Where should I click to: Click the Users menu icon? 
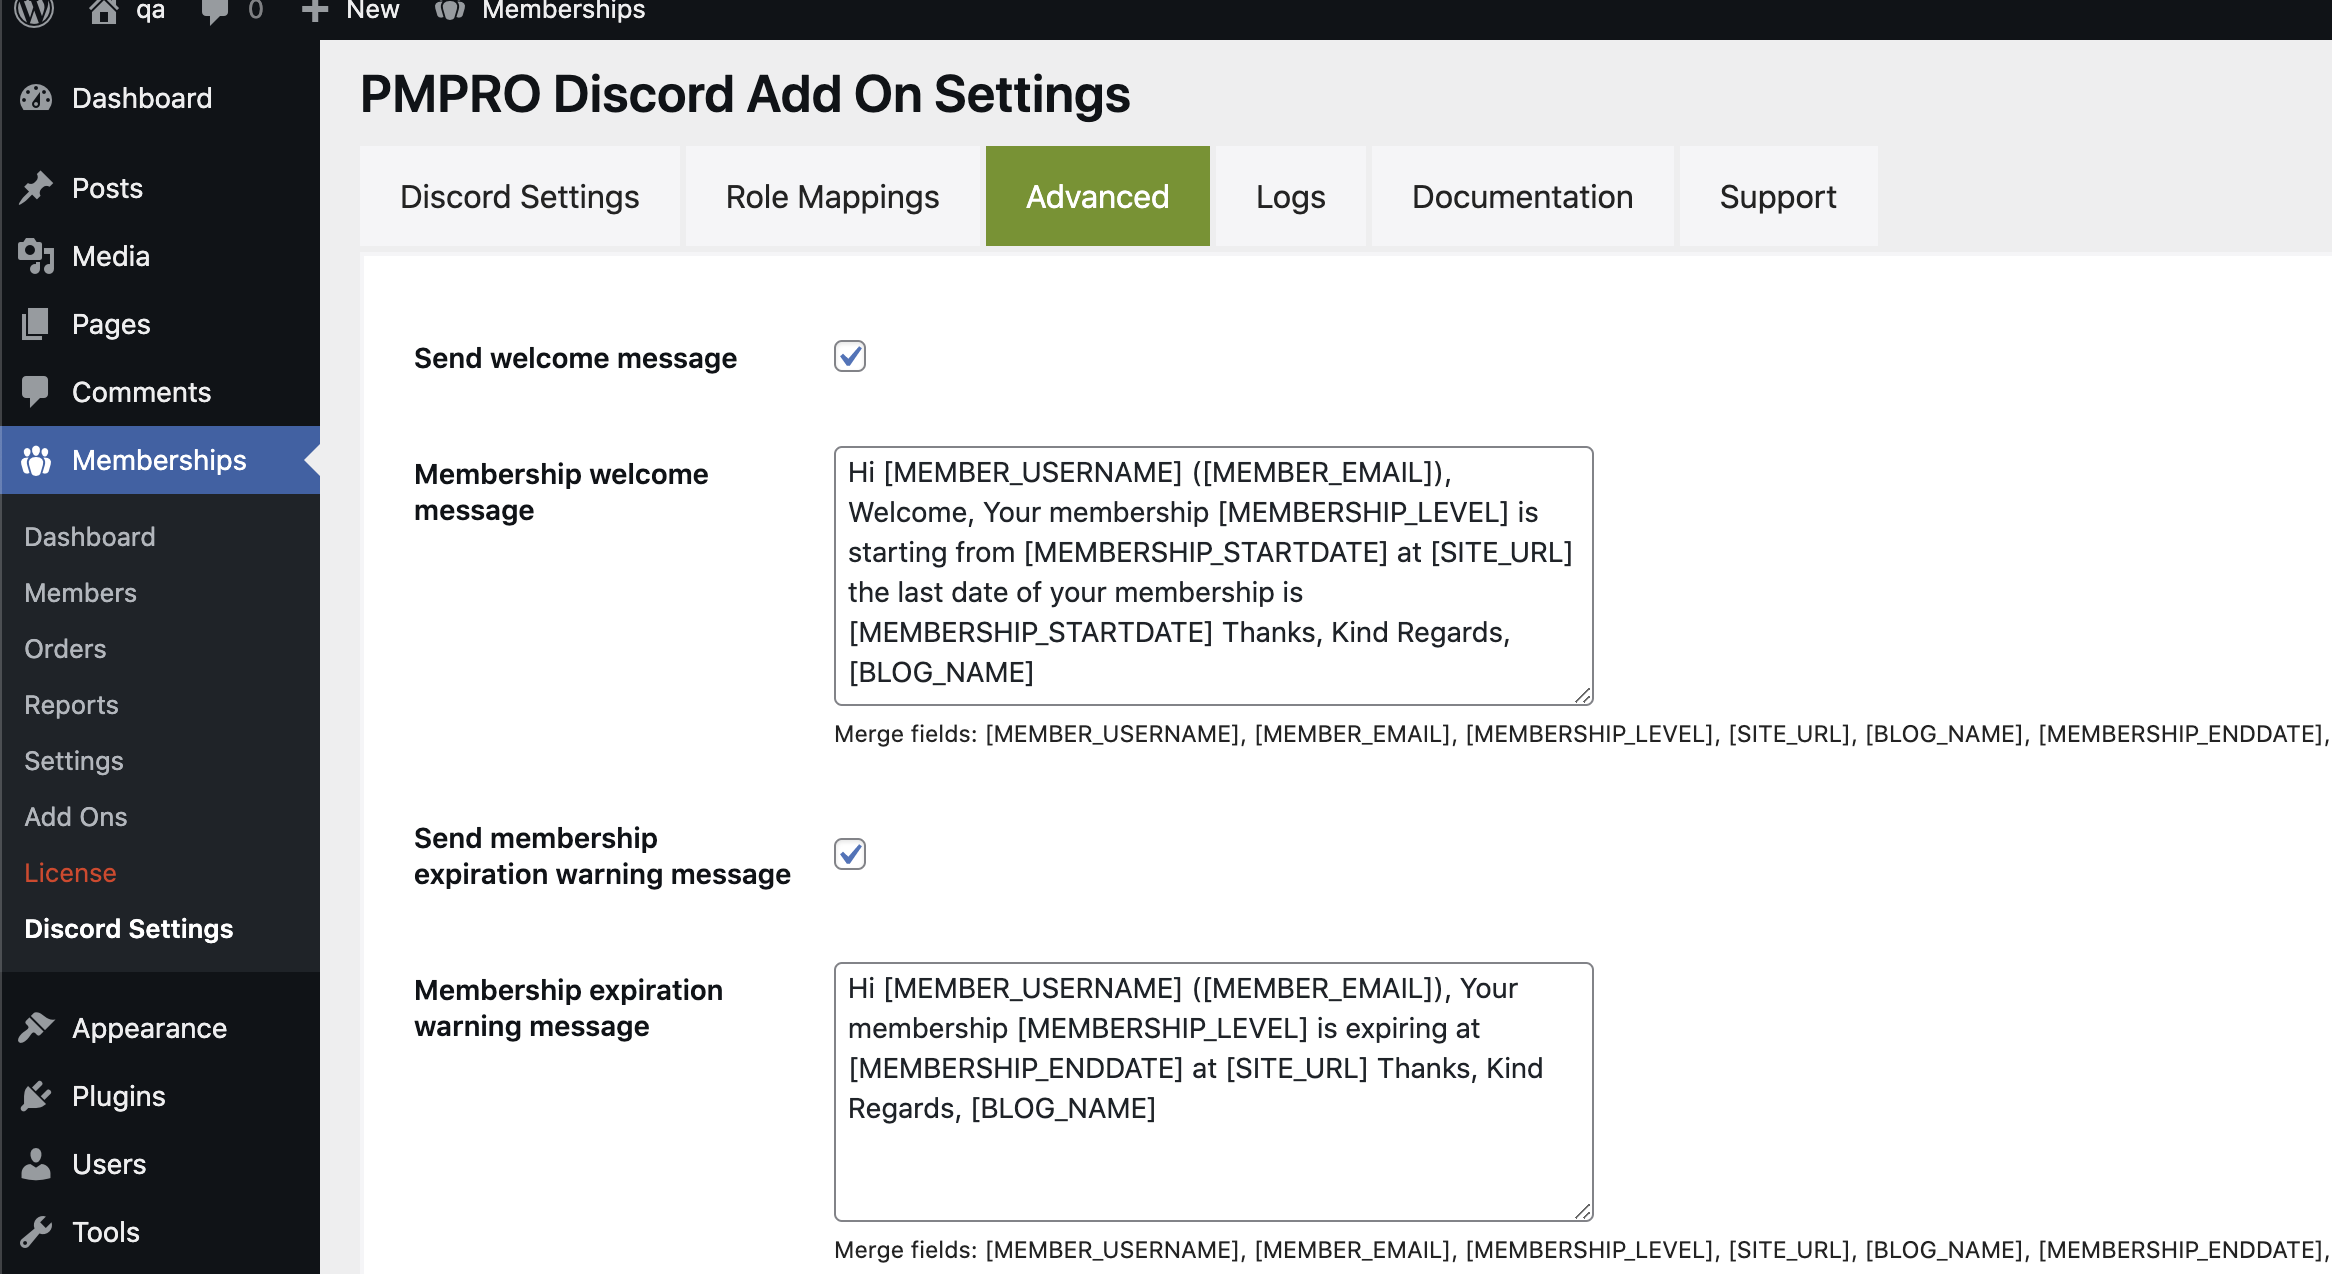click(x=39, y=1164)
